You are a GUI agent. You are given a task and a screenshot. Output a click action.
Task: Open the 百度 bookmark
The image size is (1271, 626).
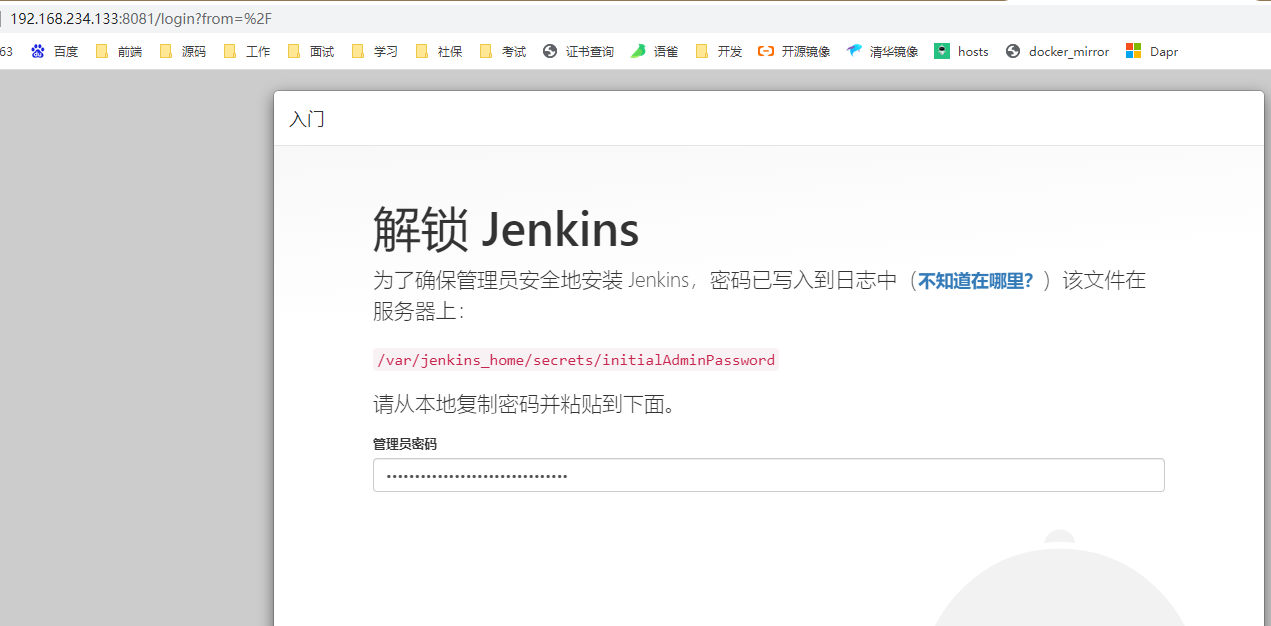click(54, 51)
